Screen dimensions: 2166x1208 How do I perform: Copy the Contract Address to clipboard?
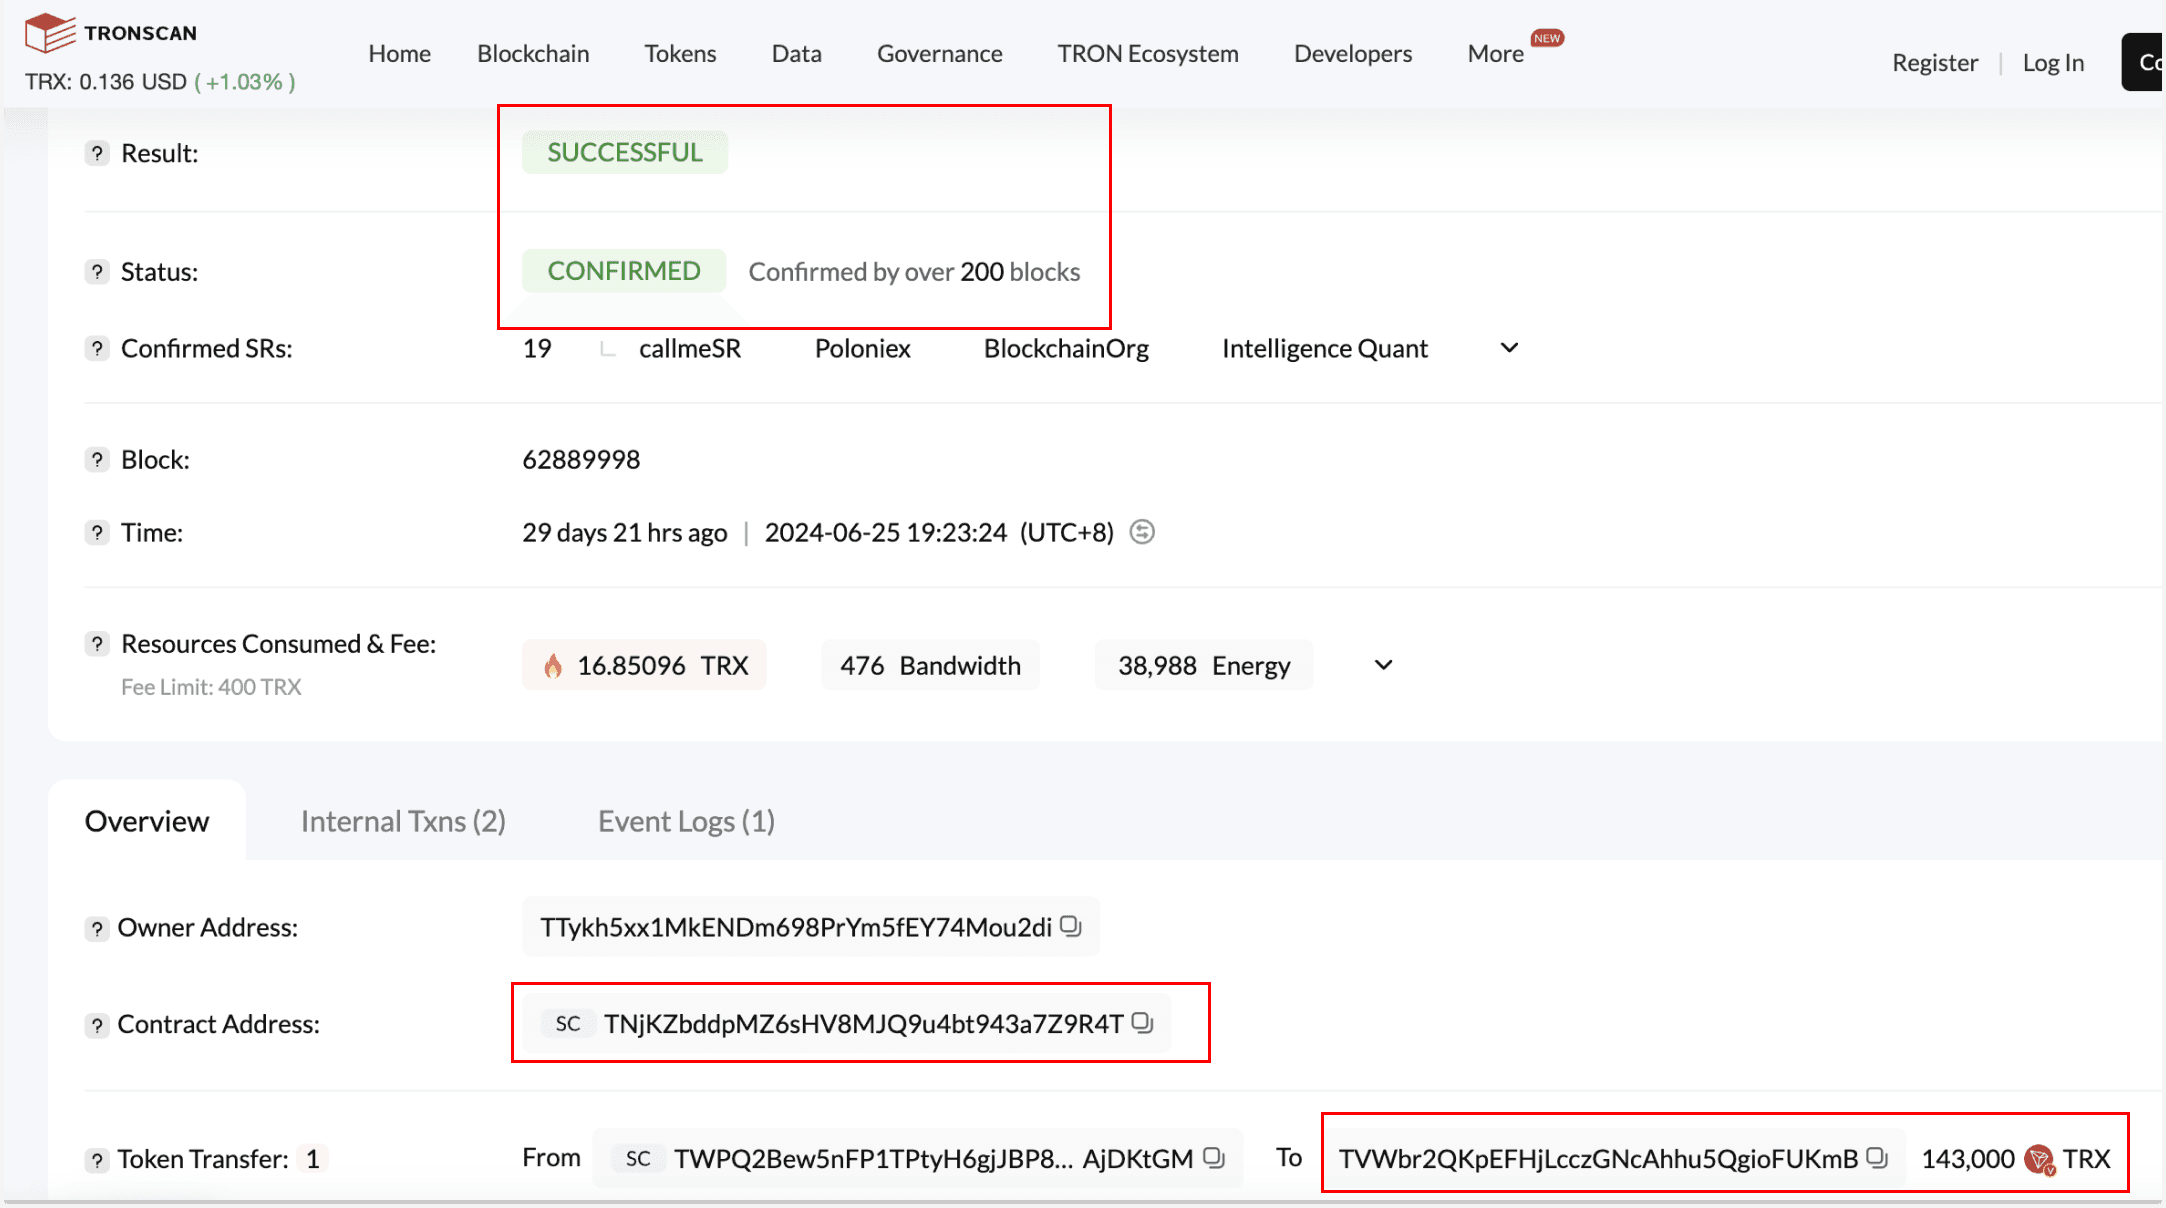[x=1143, y=1024]
